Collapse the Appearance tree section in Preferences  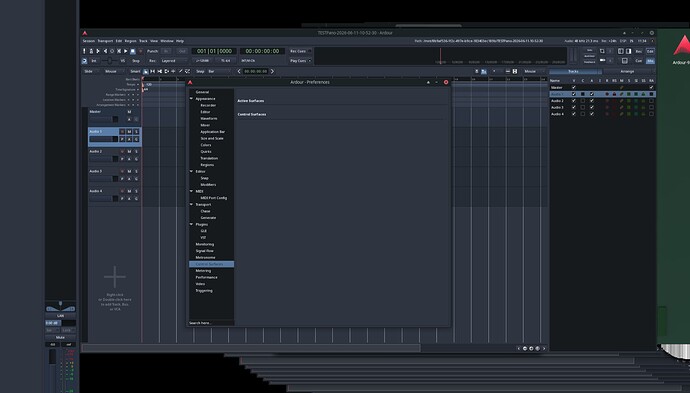(191, 99)
